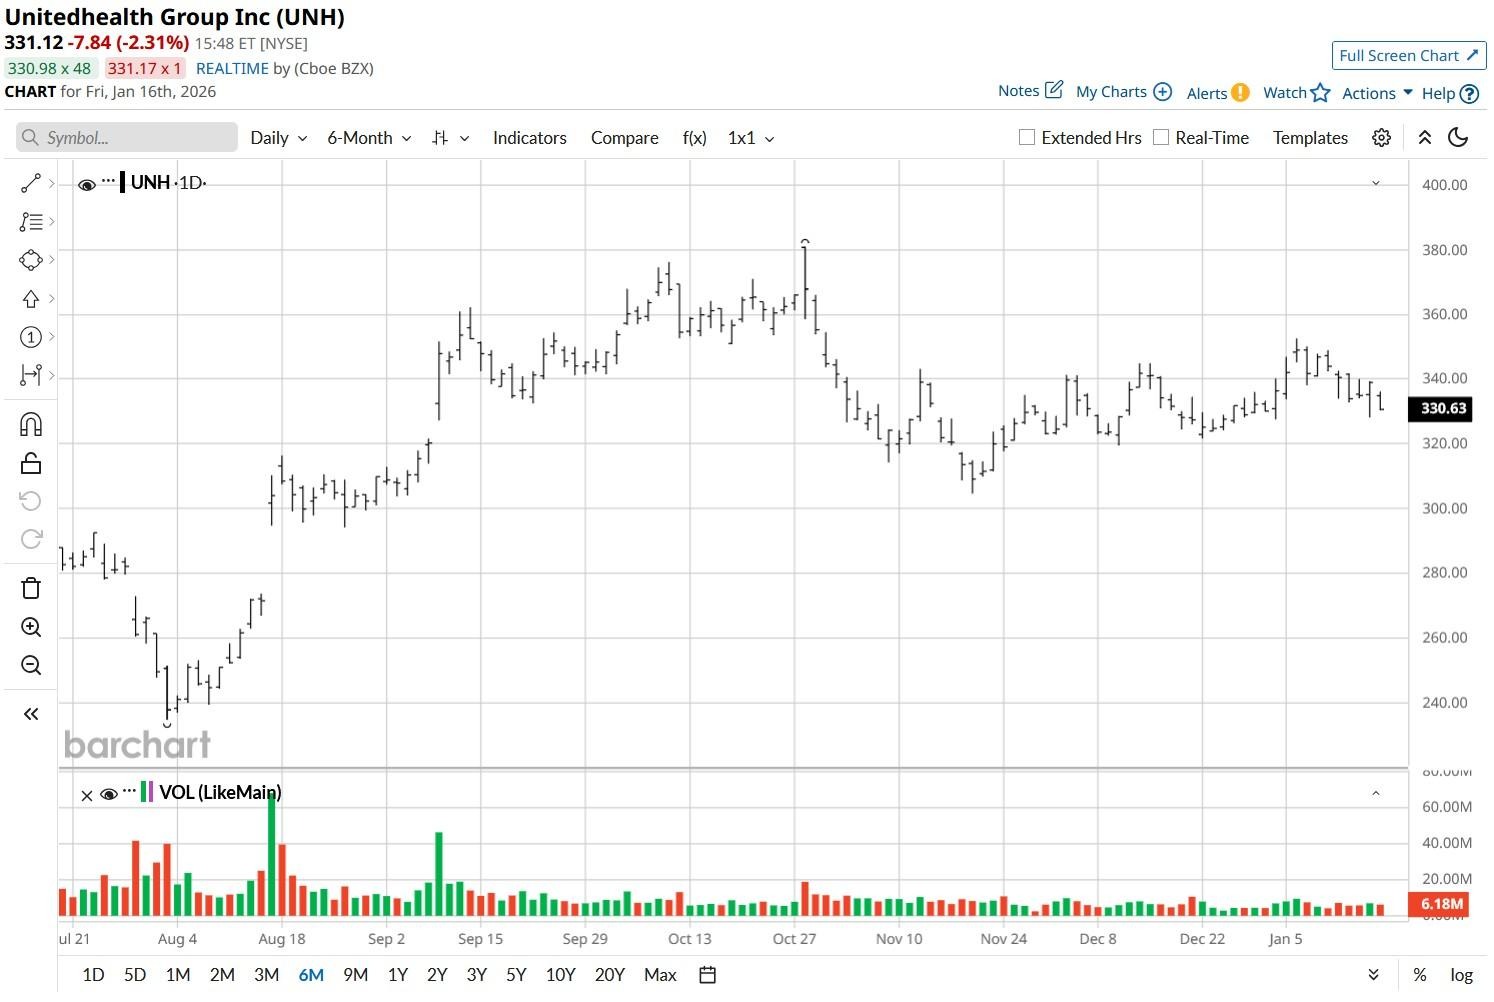This screenshot has height=1002, width=1494.
Task: Toggle log scale button
Action: click(x=1462, y=975)
